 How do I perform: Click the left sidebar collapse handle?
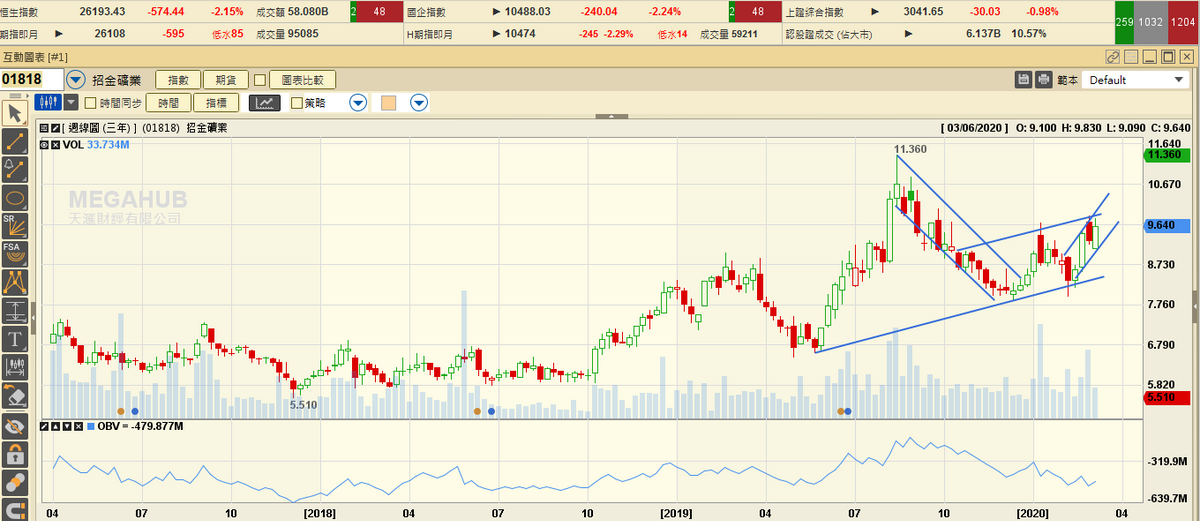coord(33,318)
